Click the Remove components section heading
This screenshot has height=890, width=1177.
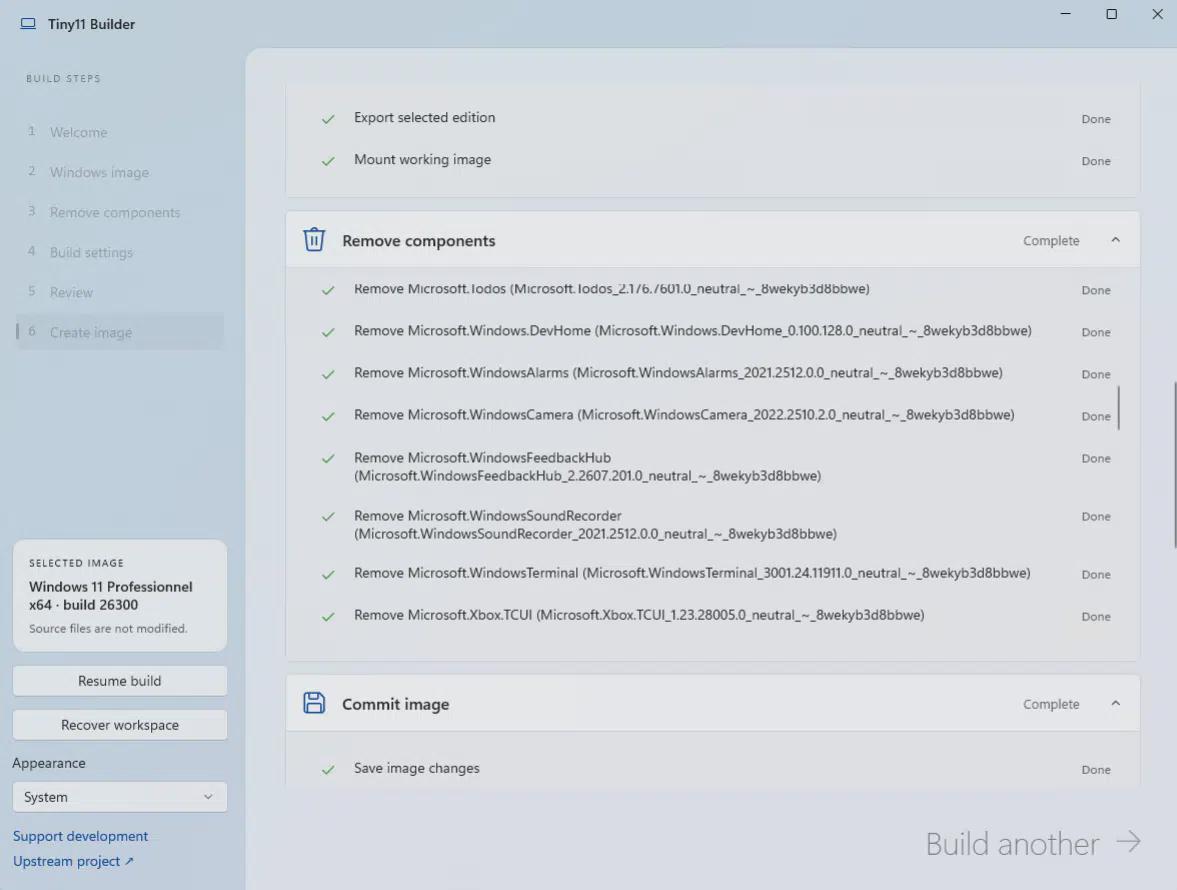point(419,241)
